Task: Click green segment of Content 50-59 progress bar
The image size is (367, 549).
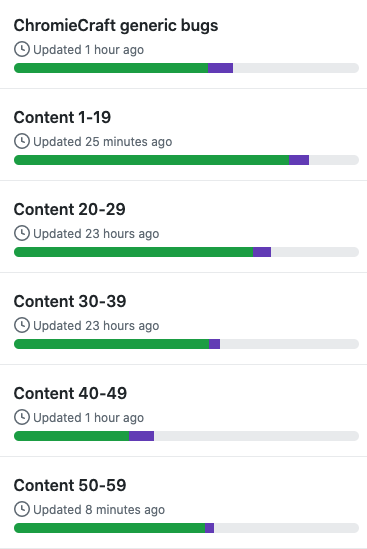Action: tap(110, 528)
